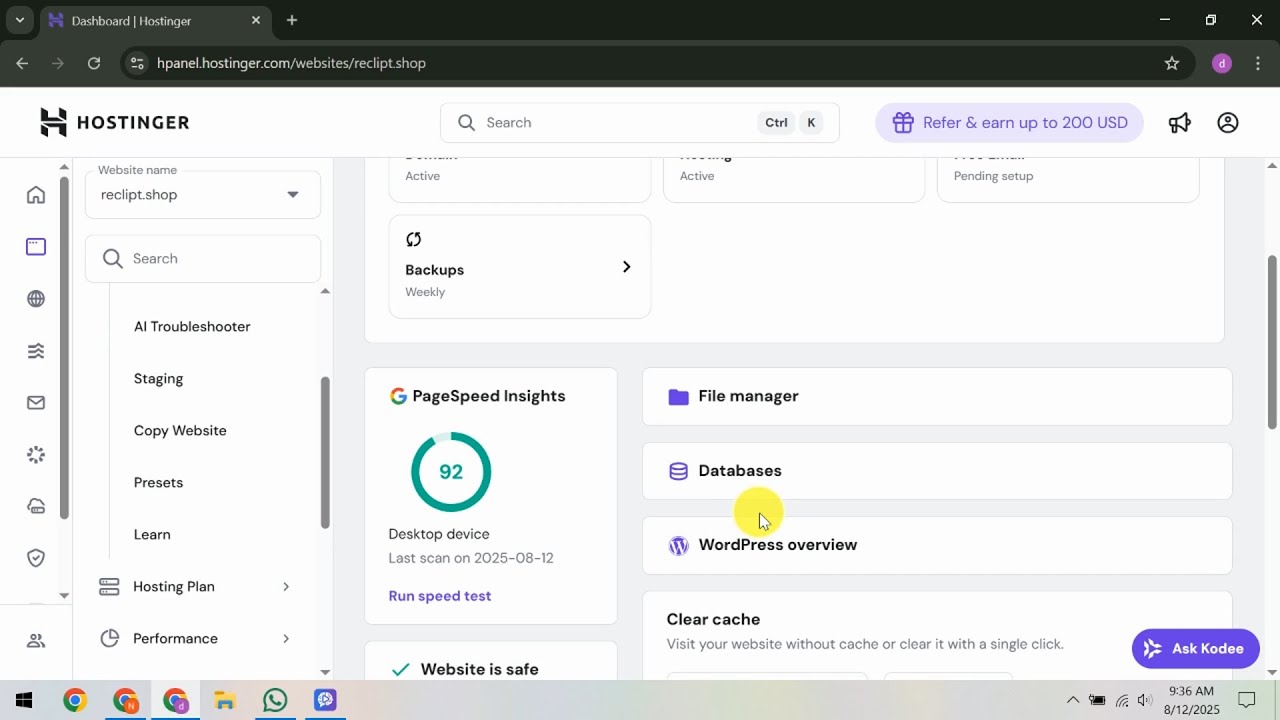Image resolution: width=1280 pixels, height=720 pixels.
Task: Click the "Website is safe" status text
Action: [480, 670]
